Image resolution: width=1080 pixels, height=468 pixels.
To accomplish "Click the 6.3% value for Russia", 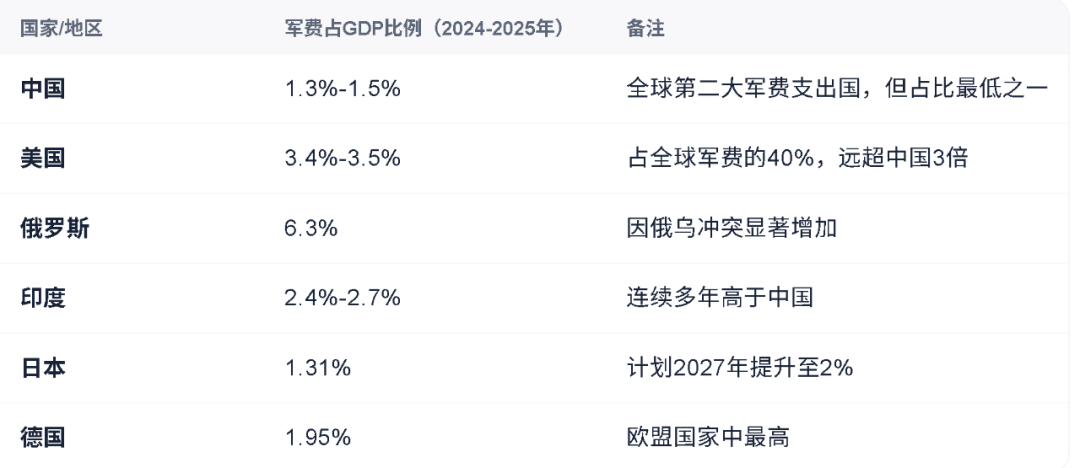I will pyautogui.click(x=311, y=227).
